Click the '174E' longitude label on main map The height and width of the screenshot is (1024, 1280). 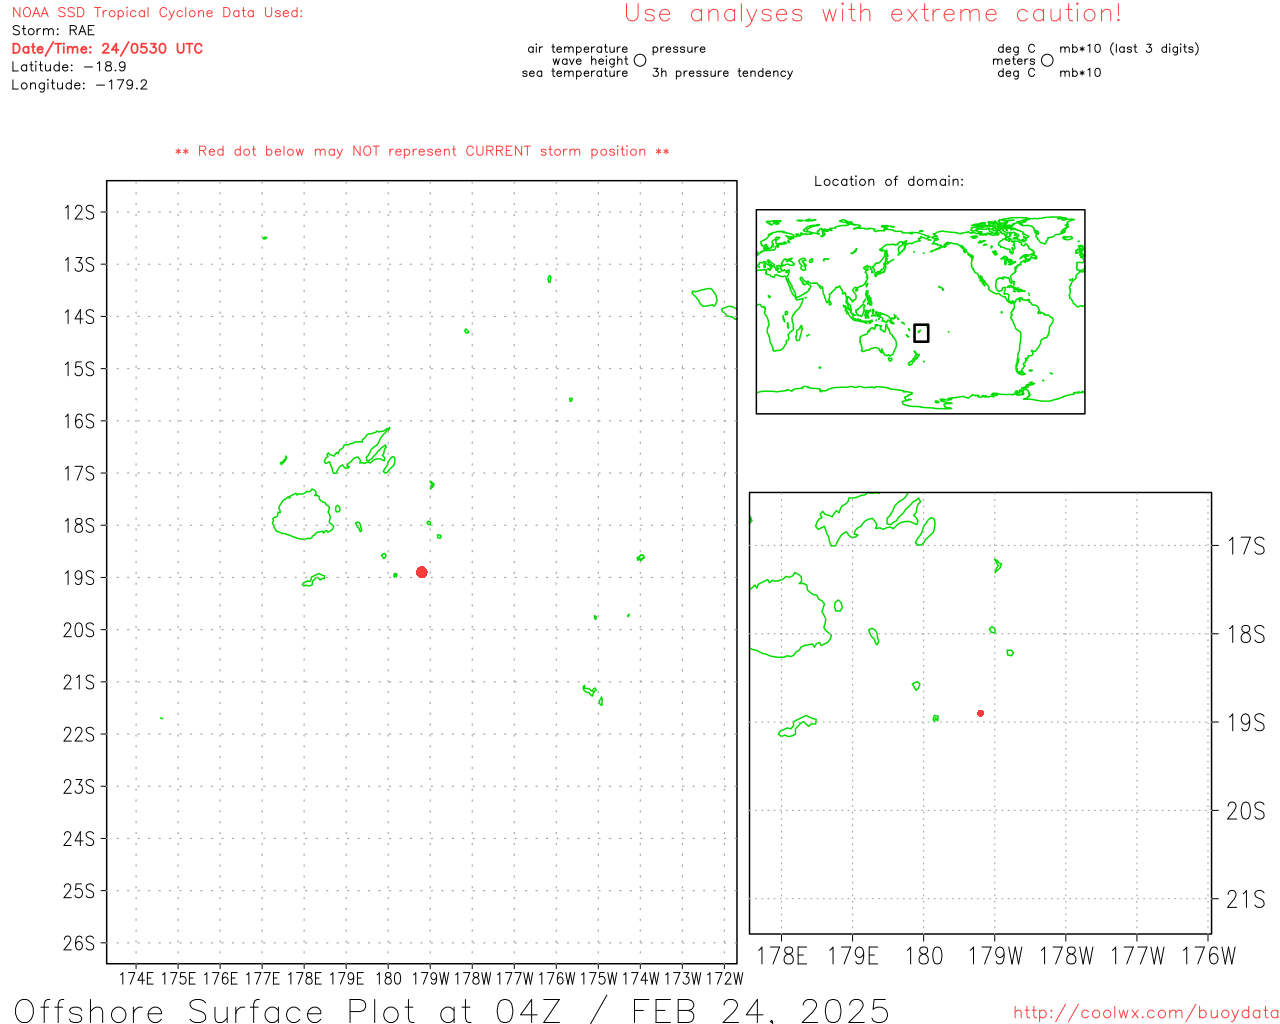point(137,978)
